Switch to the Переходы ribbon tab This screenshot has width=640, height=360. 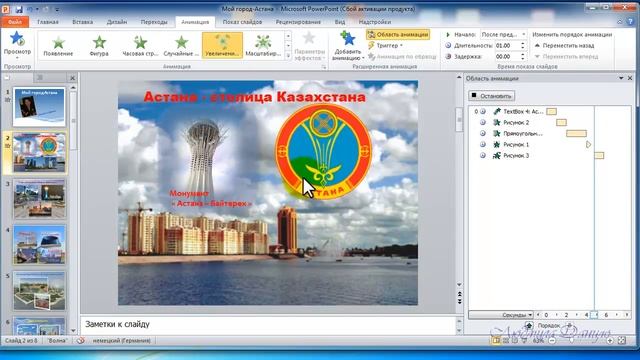click(154, 22)
